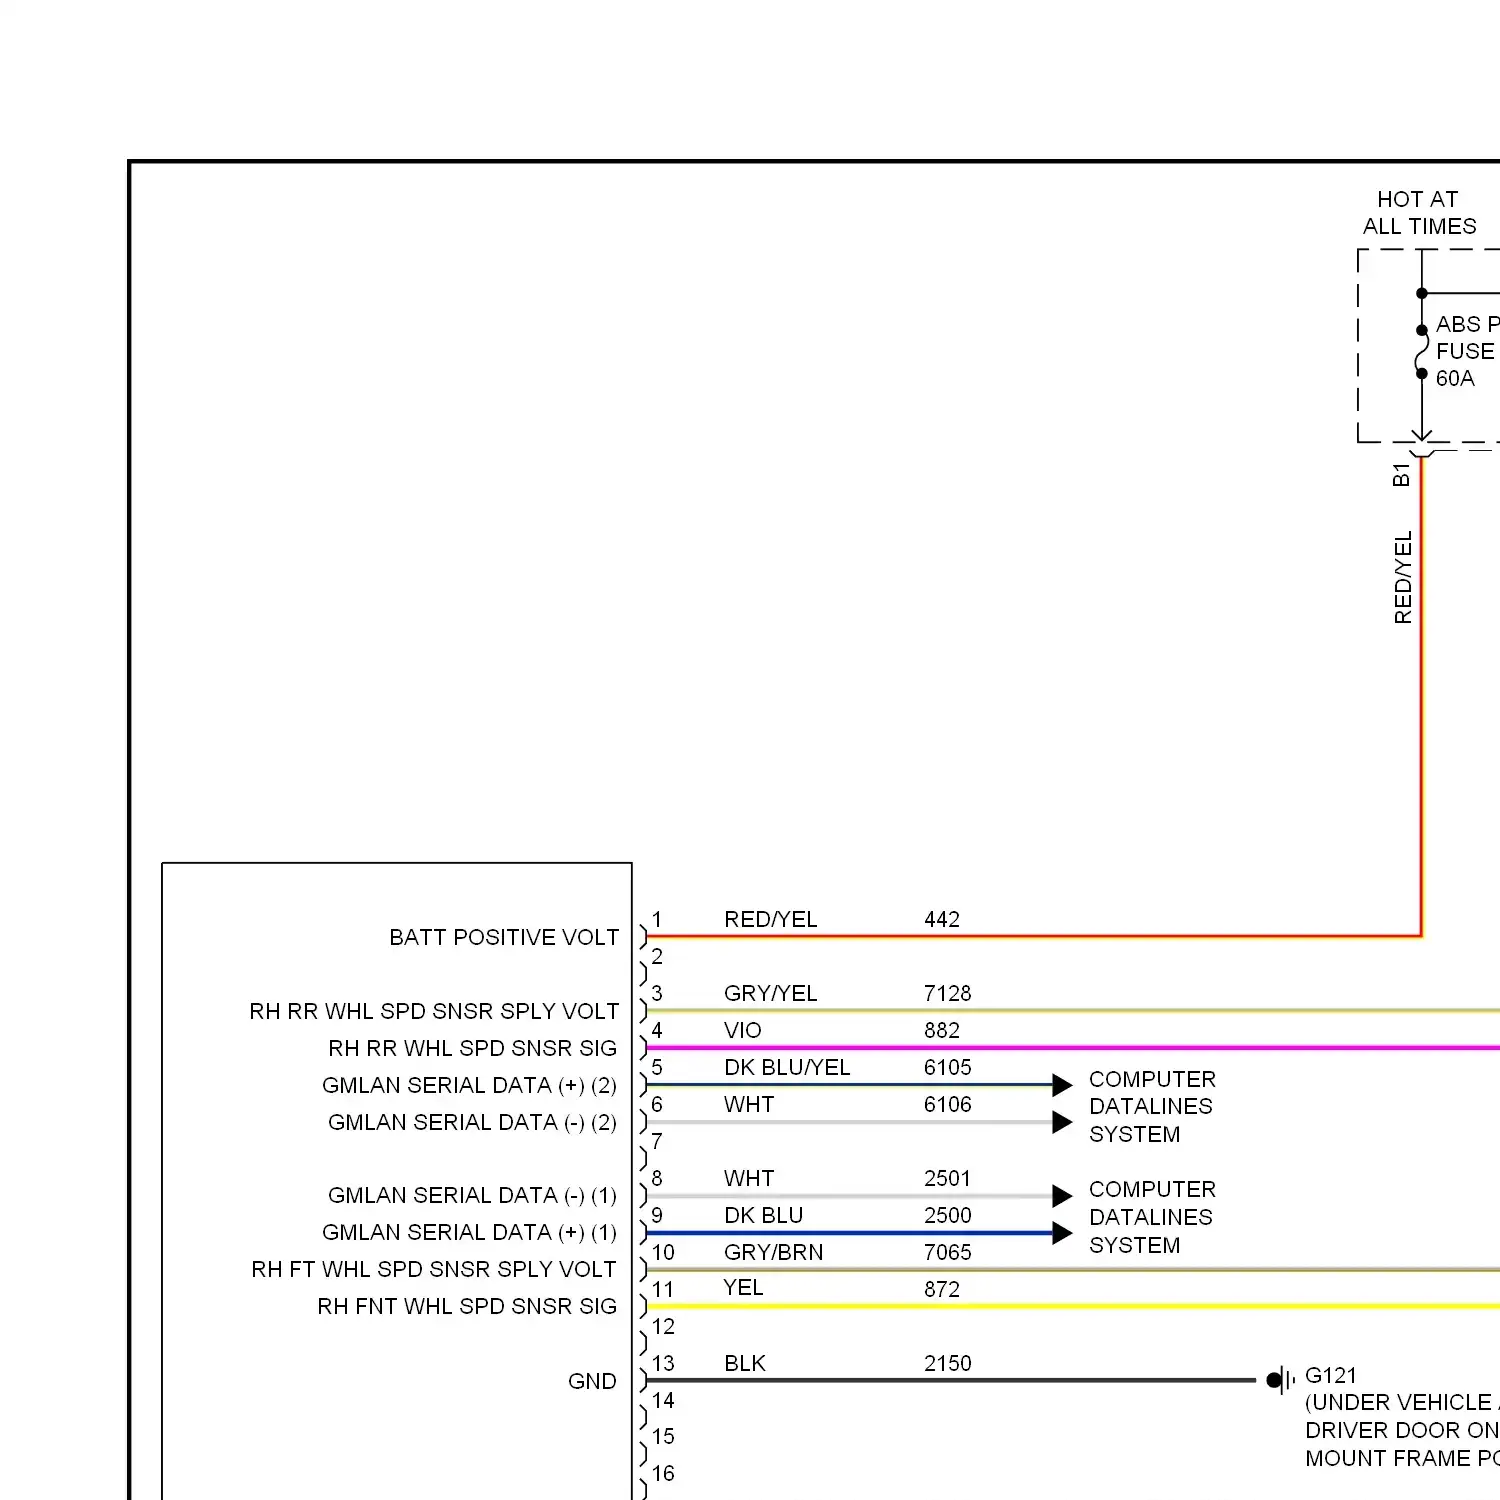Select the GRY/YEL wire label

(770, 993)
